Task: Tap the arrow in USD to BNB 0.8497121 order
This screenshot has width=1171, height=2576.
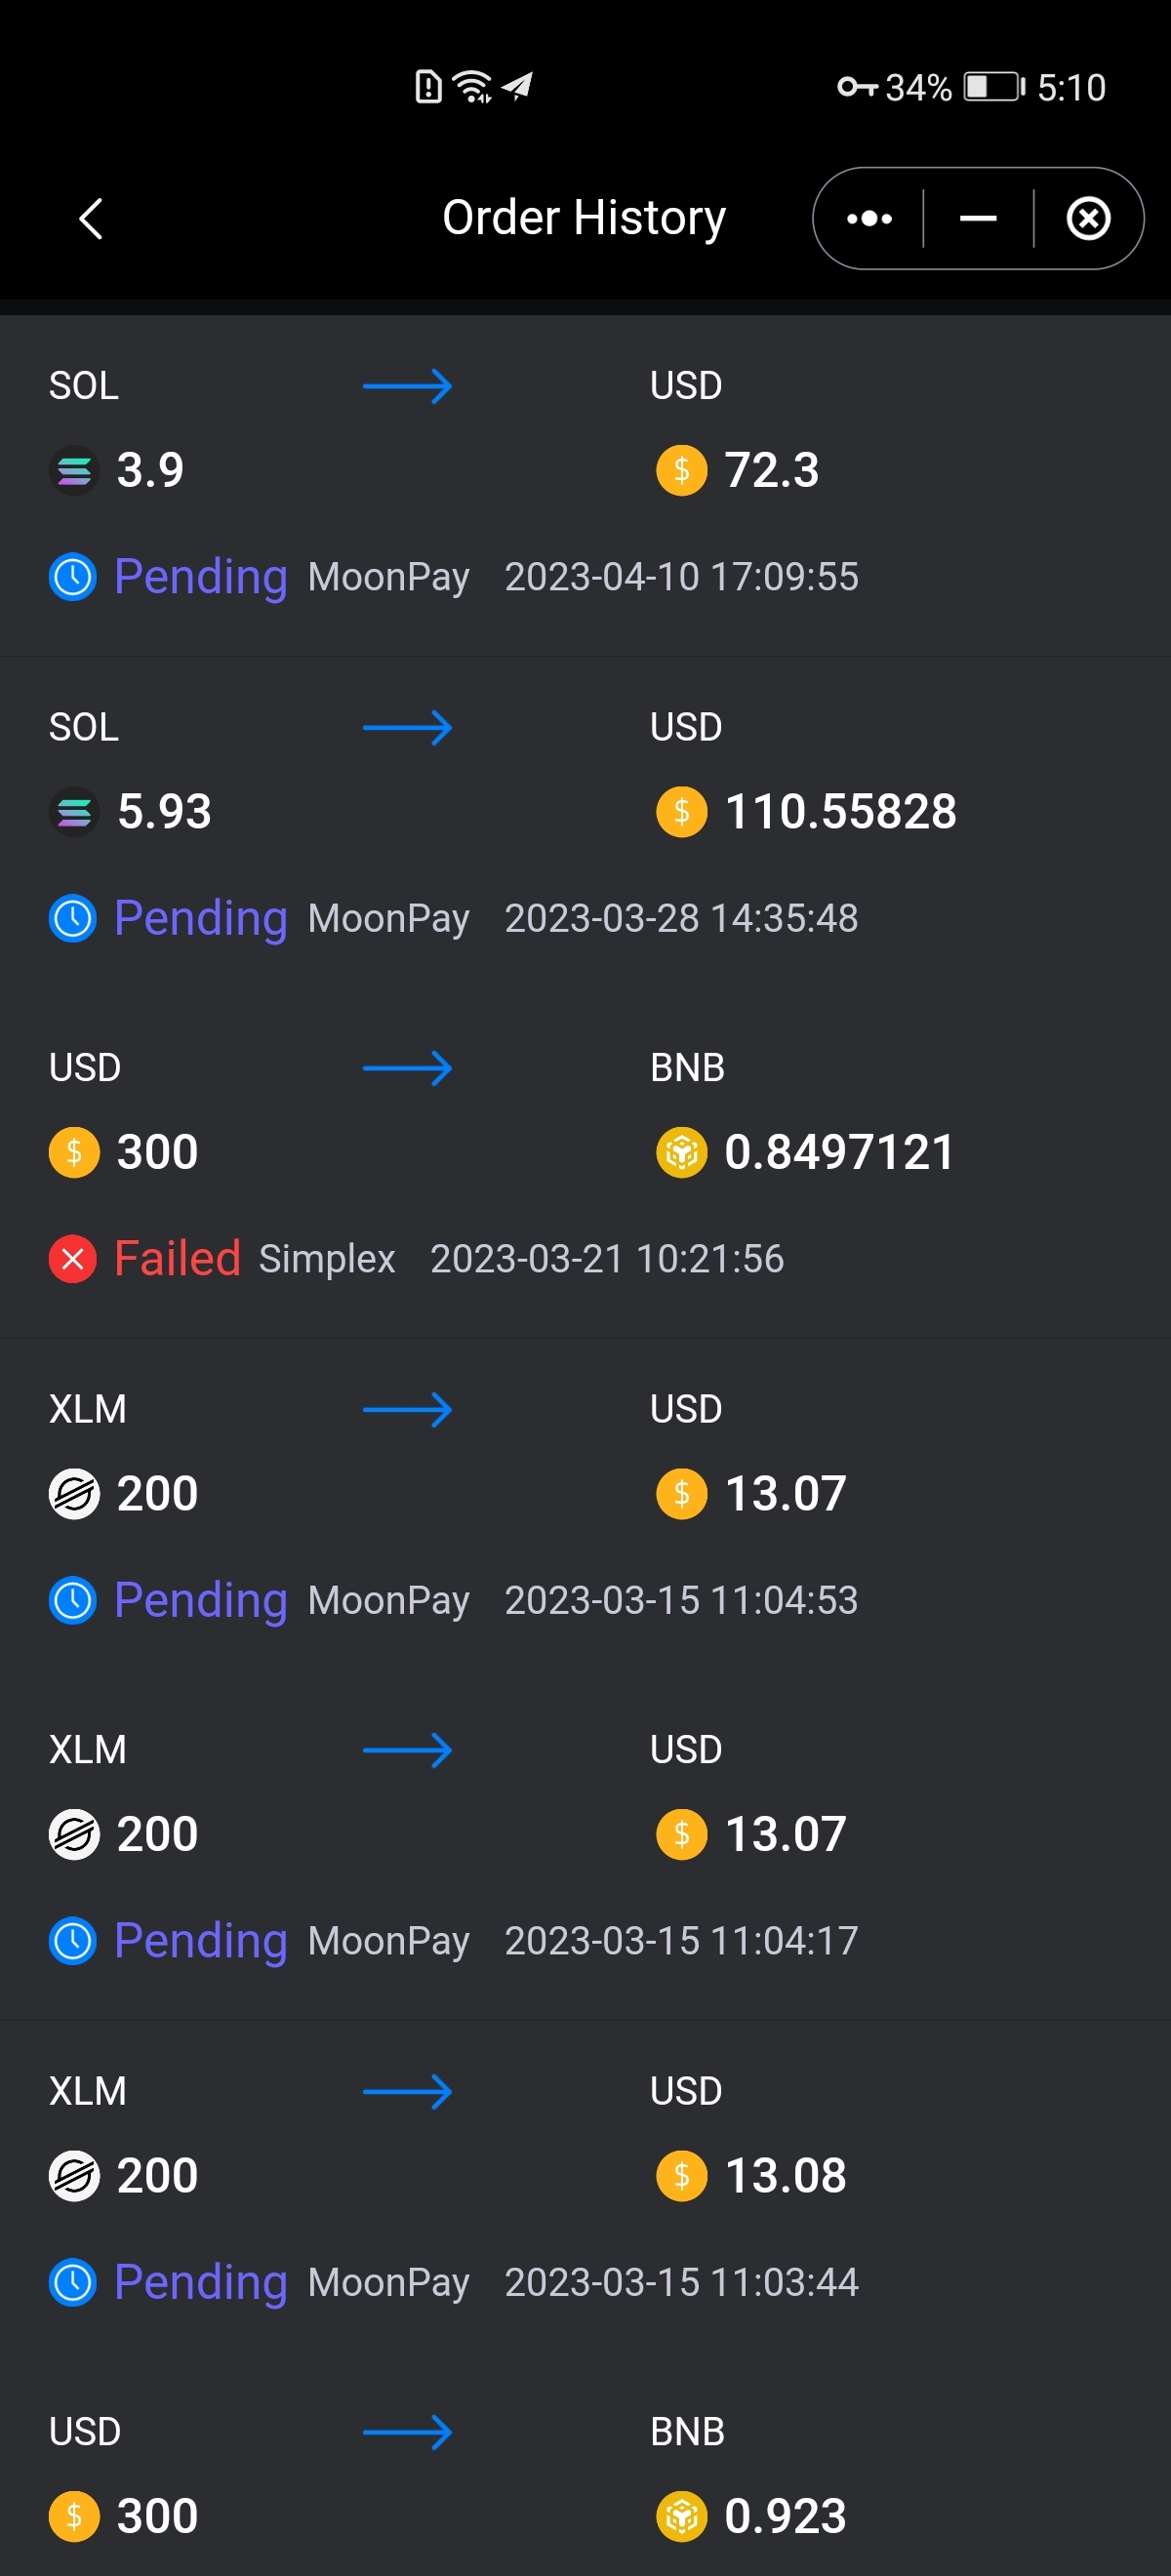Action: 407,1068
